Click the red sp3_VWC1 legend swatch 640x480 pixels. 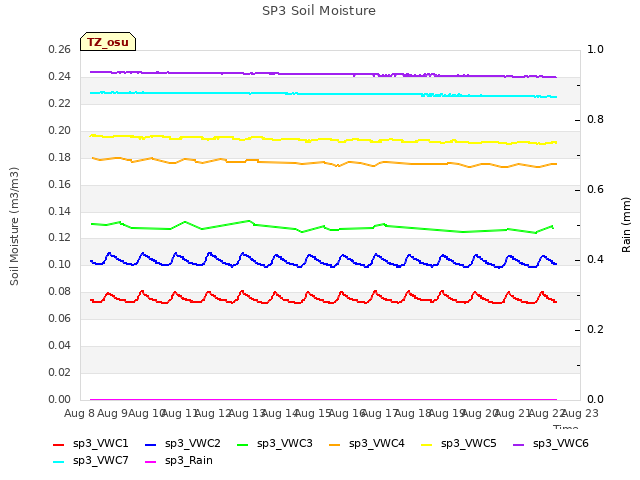[x=59, y=445]
